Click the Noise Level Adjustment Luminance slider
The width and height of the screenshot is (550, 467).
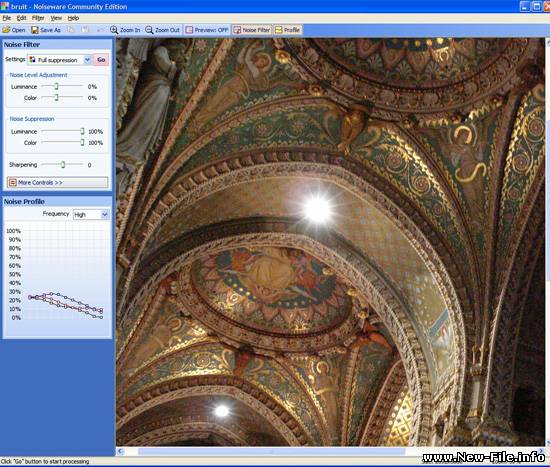pos(62,86)
